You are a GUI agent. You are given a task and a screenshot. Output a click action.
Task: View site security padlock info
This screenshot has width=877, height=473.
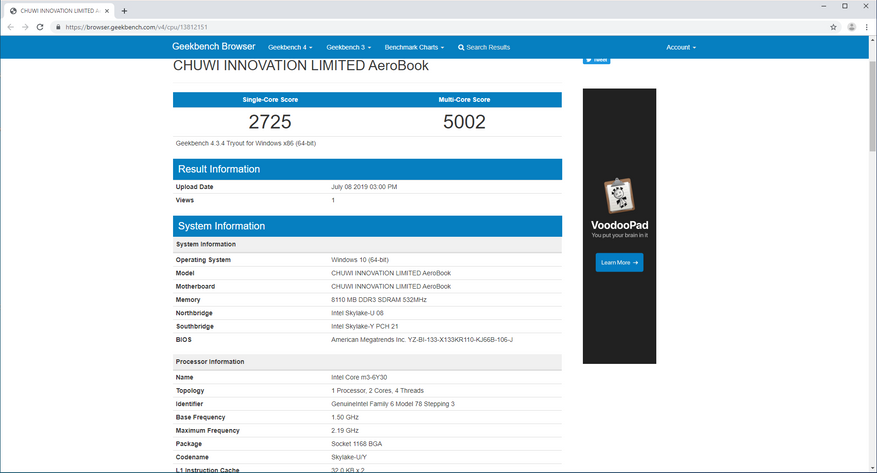[x=59, y=27]
